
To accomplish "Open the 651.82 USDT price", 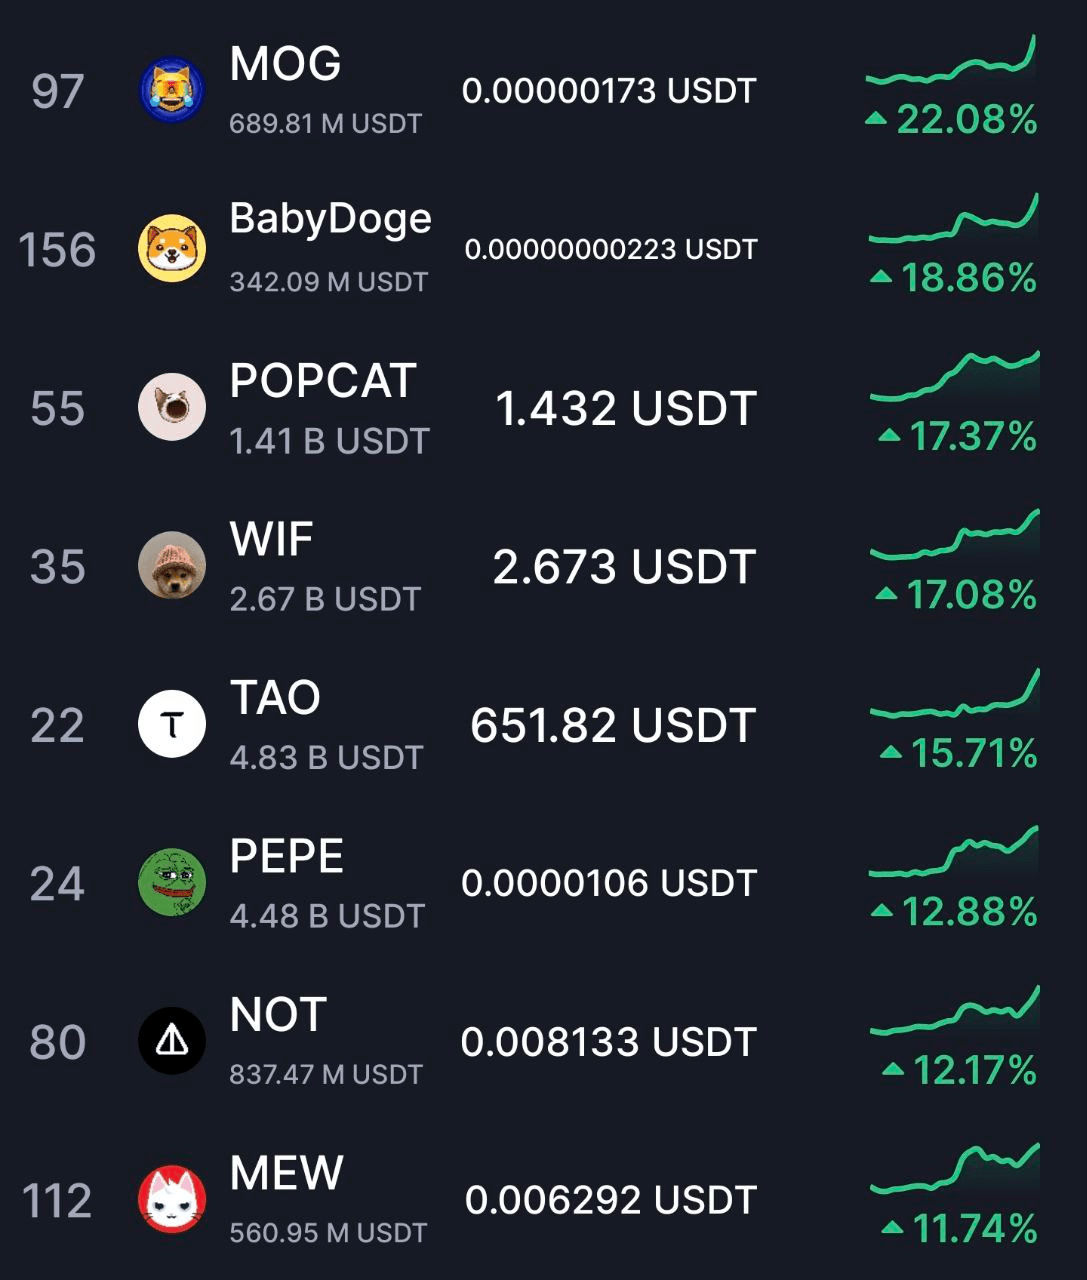I will [x=613, y=726].
